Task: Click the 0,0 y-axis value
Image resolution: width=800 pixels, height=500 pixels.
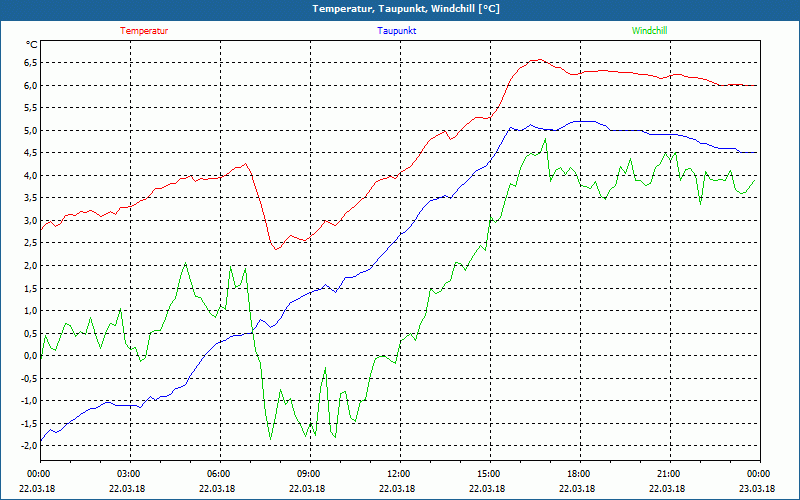Action: [x=31, y=356]
